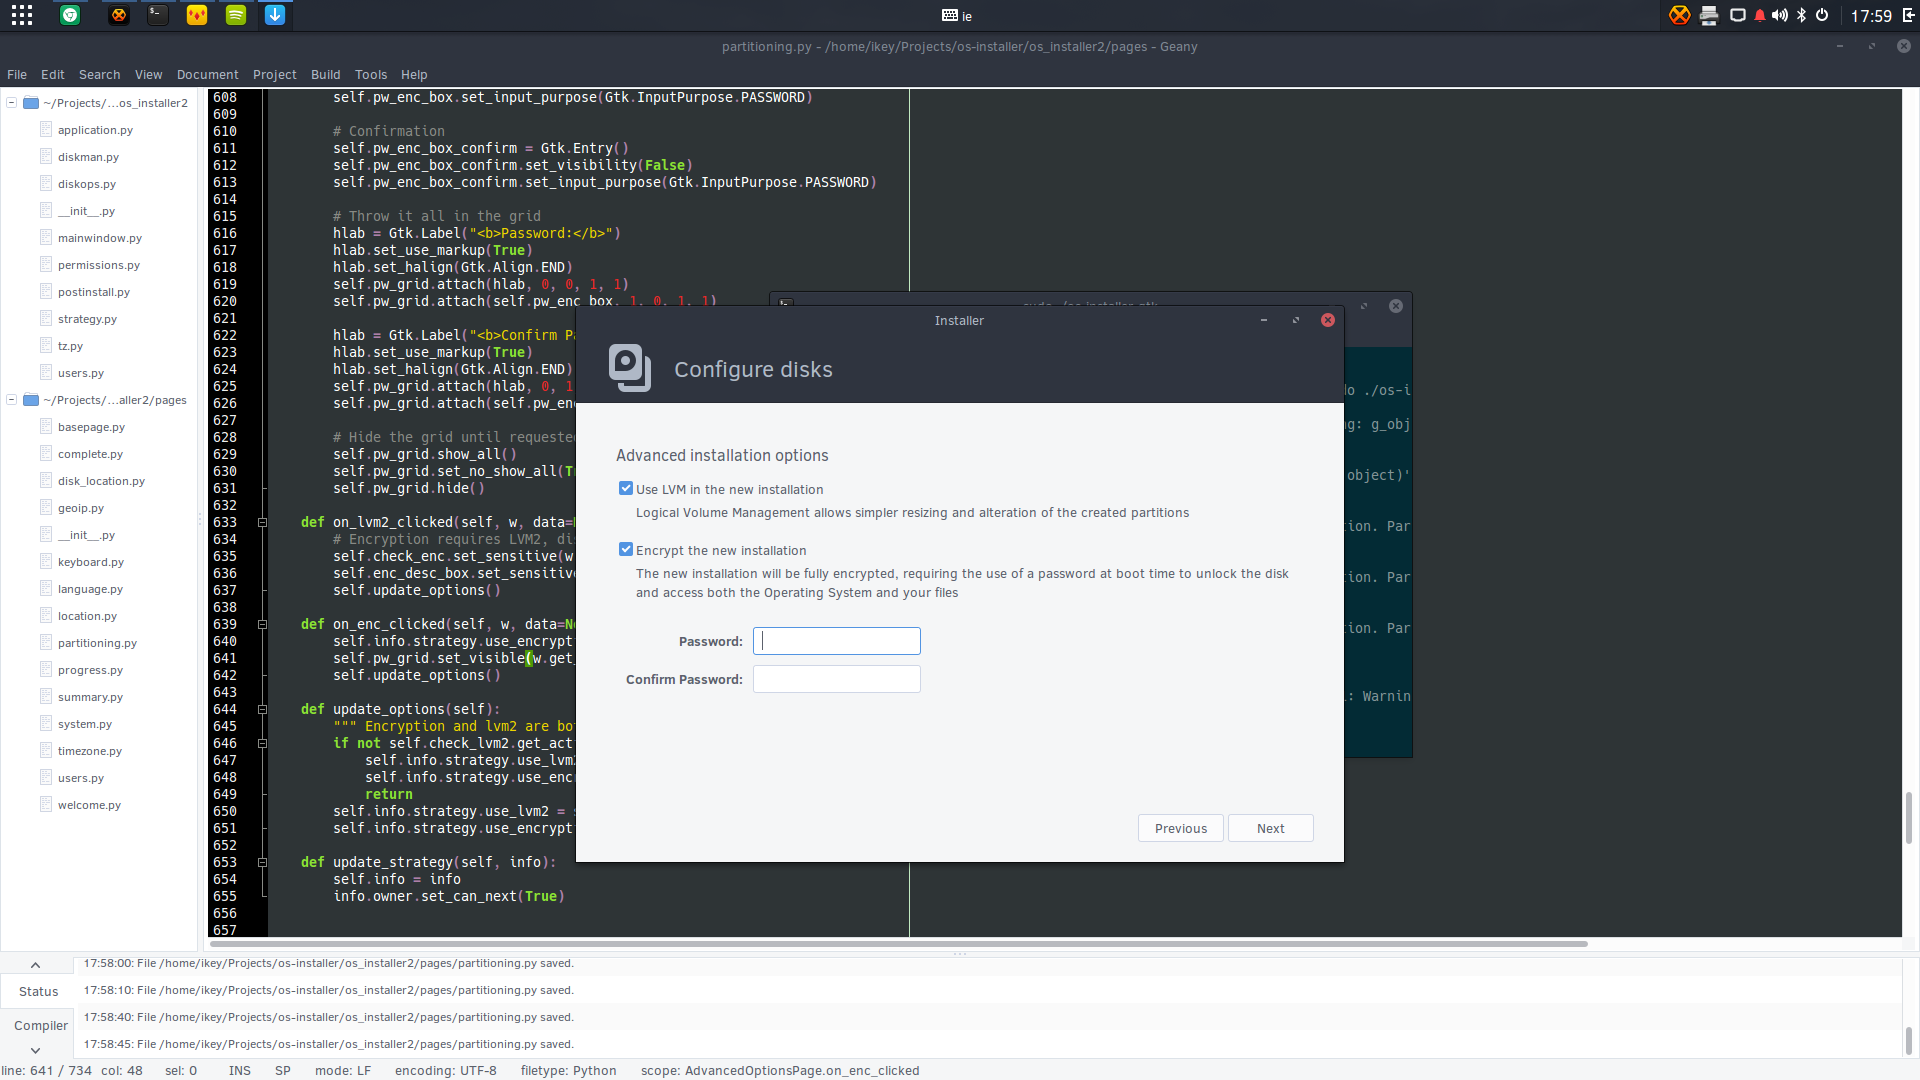Open the Bluetooth tray icon
Screen dimensions: 1920x1080
(1802, 15)
